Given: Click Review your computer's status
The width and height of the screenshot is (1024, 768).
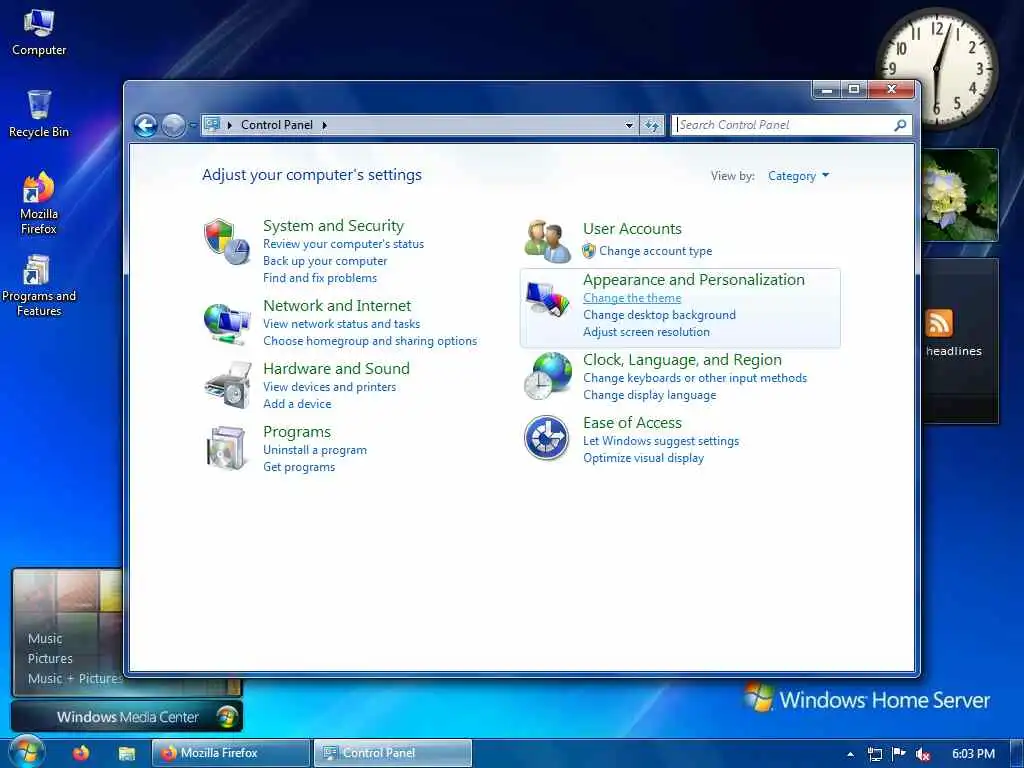Looking at the screenshot, I should tap(344, 244).
